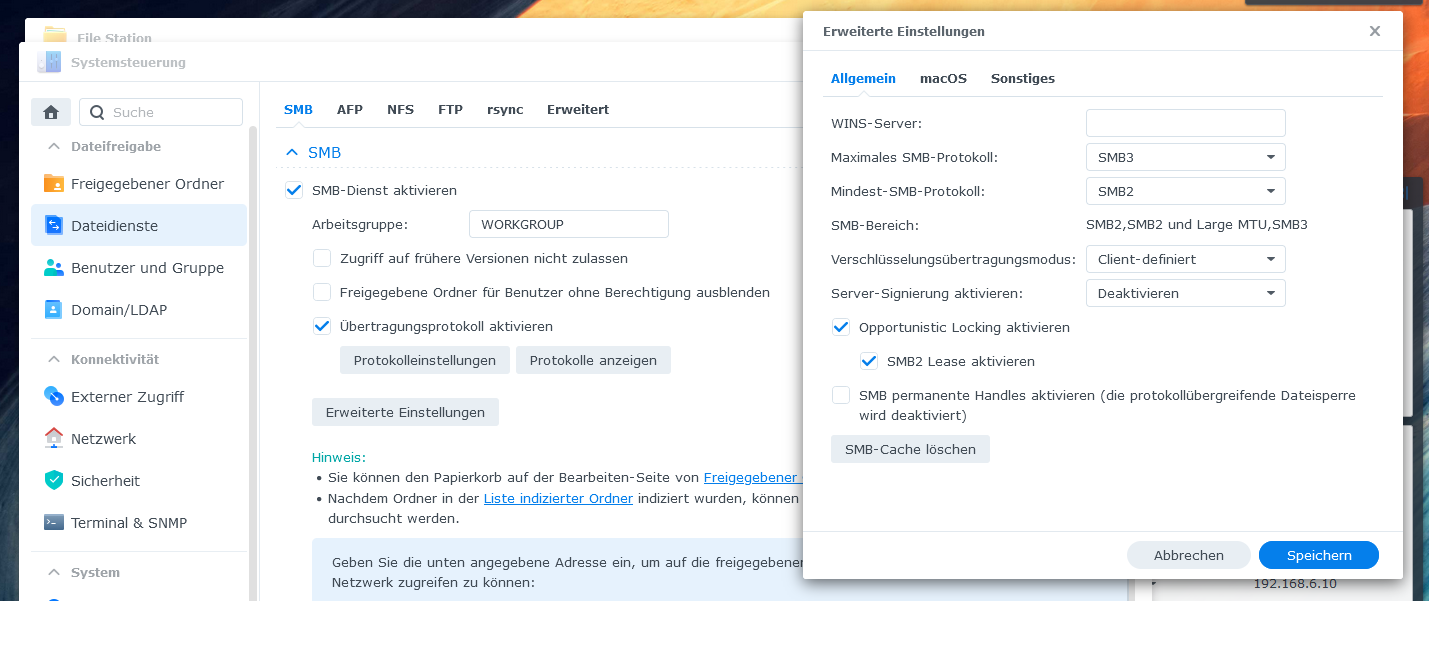Open the Freigegebener Ordner folder icon

coord(54,184)
